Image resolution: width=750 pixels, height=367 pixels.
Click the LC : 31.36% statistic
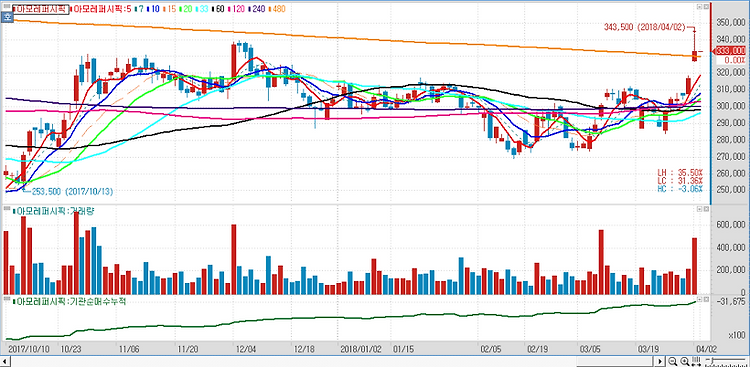[681, 180]
